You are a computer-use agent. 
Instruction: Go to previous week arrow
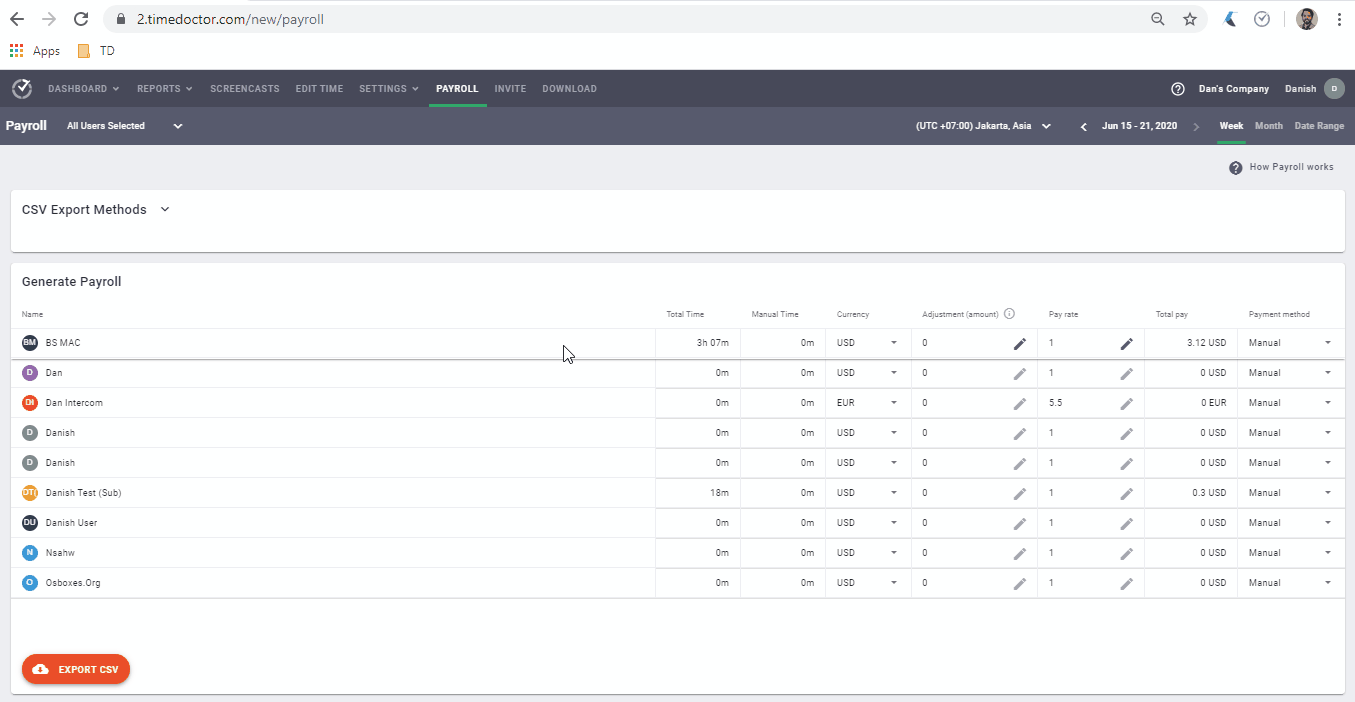coord(1083,126)
